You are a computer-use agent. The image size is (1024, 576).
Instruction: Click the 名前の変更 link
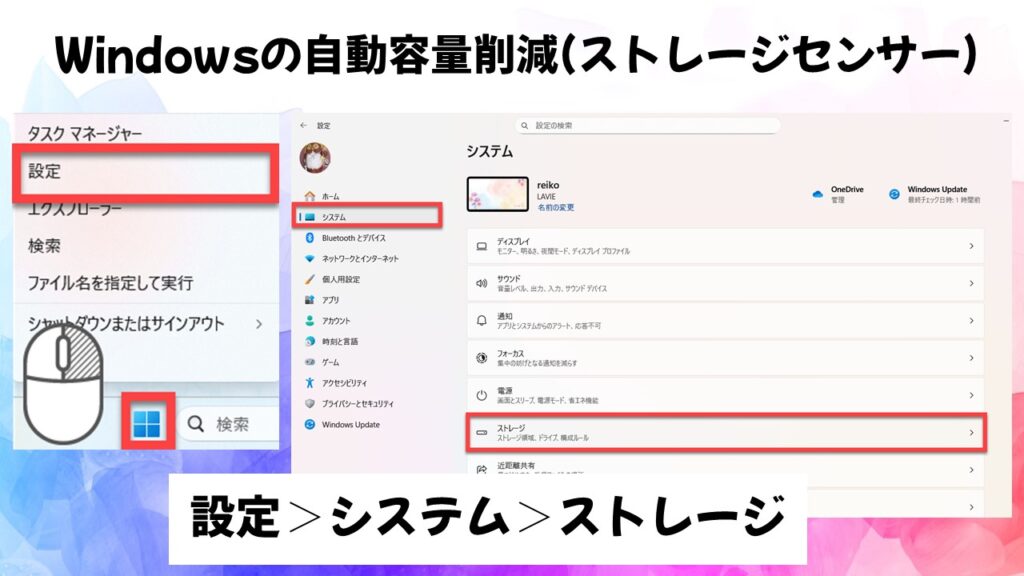[555, 207]
